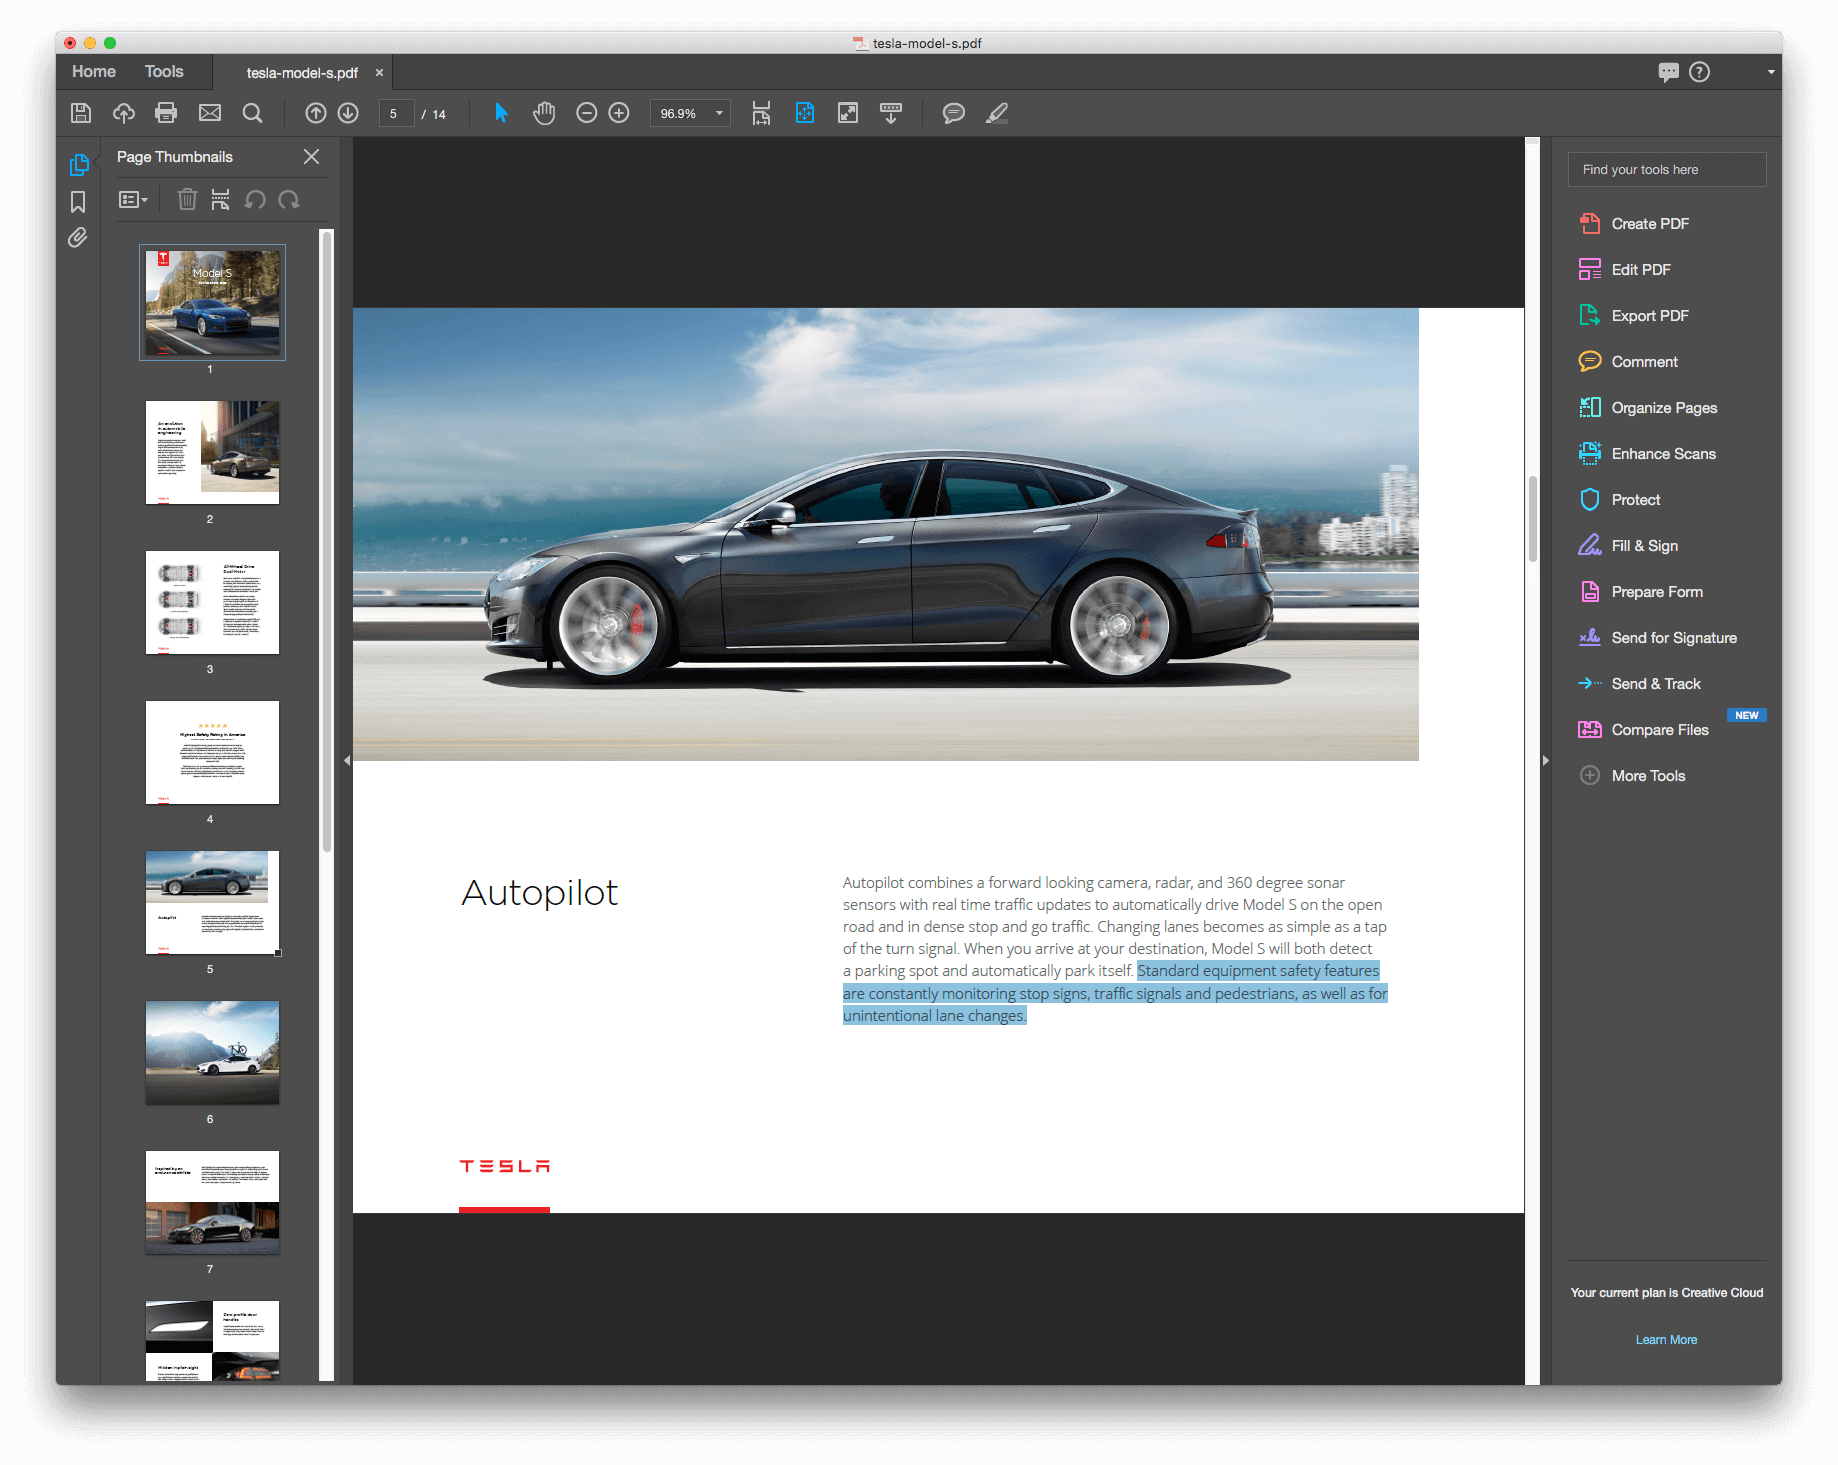Print the document via printer icon
The width and height of the screenshot is (1838, 1465).
coord(166,113)
